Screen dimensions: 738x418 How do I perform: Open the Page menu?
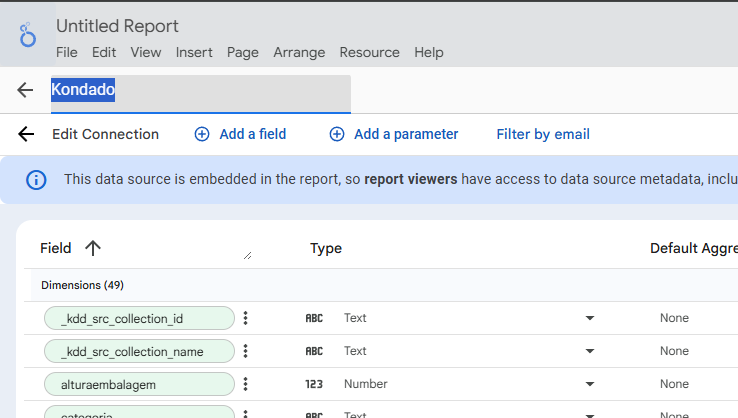(x=243, y=52)
